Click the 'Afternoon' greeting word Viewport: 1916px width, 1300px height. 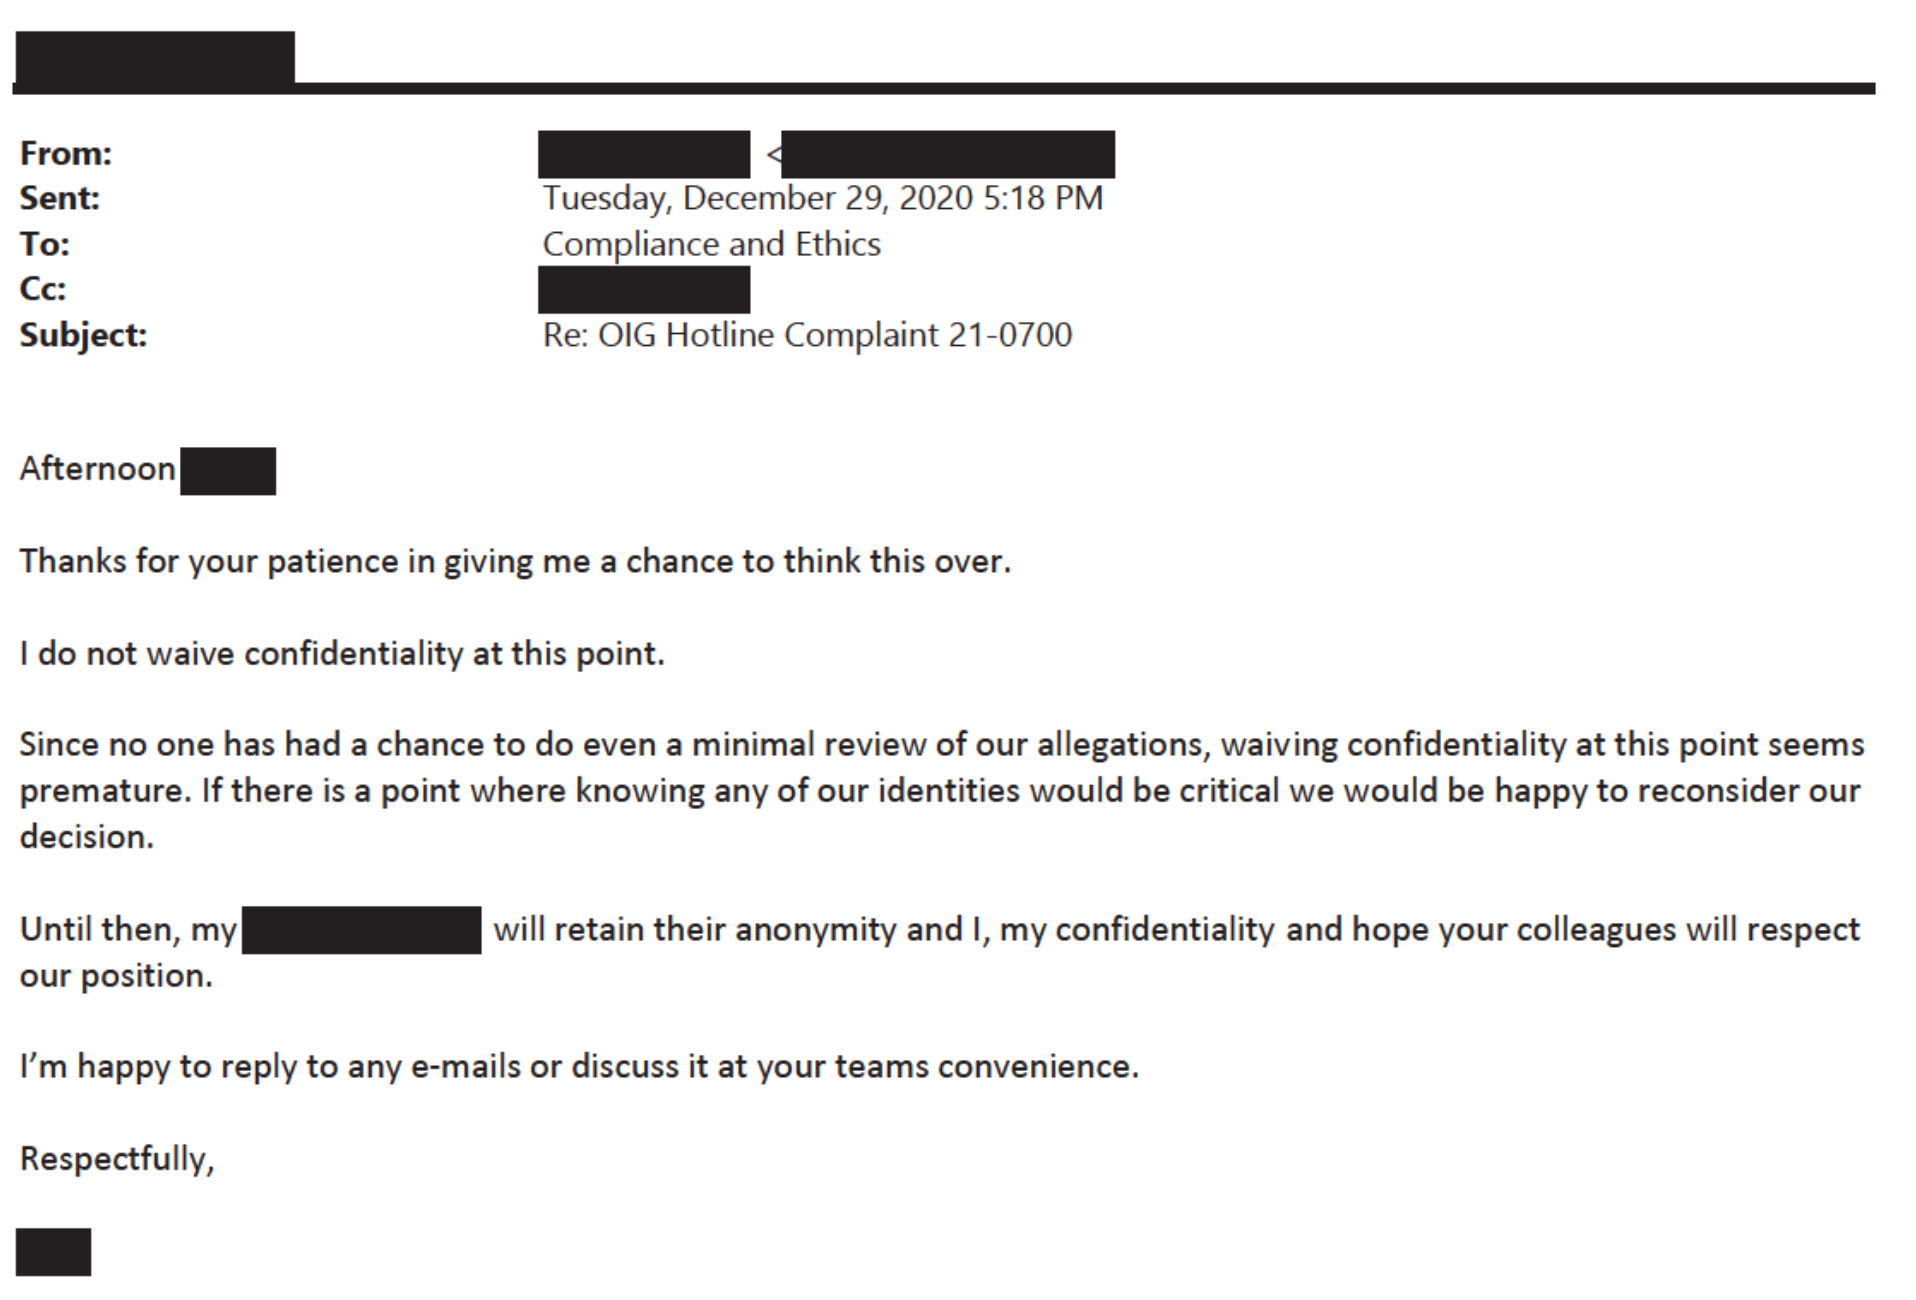[98, 469]
